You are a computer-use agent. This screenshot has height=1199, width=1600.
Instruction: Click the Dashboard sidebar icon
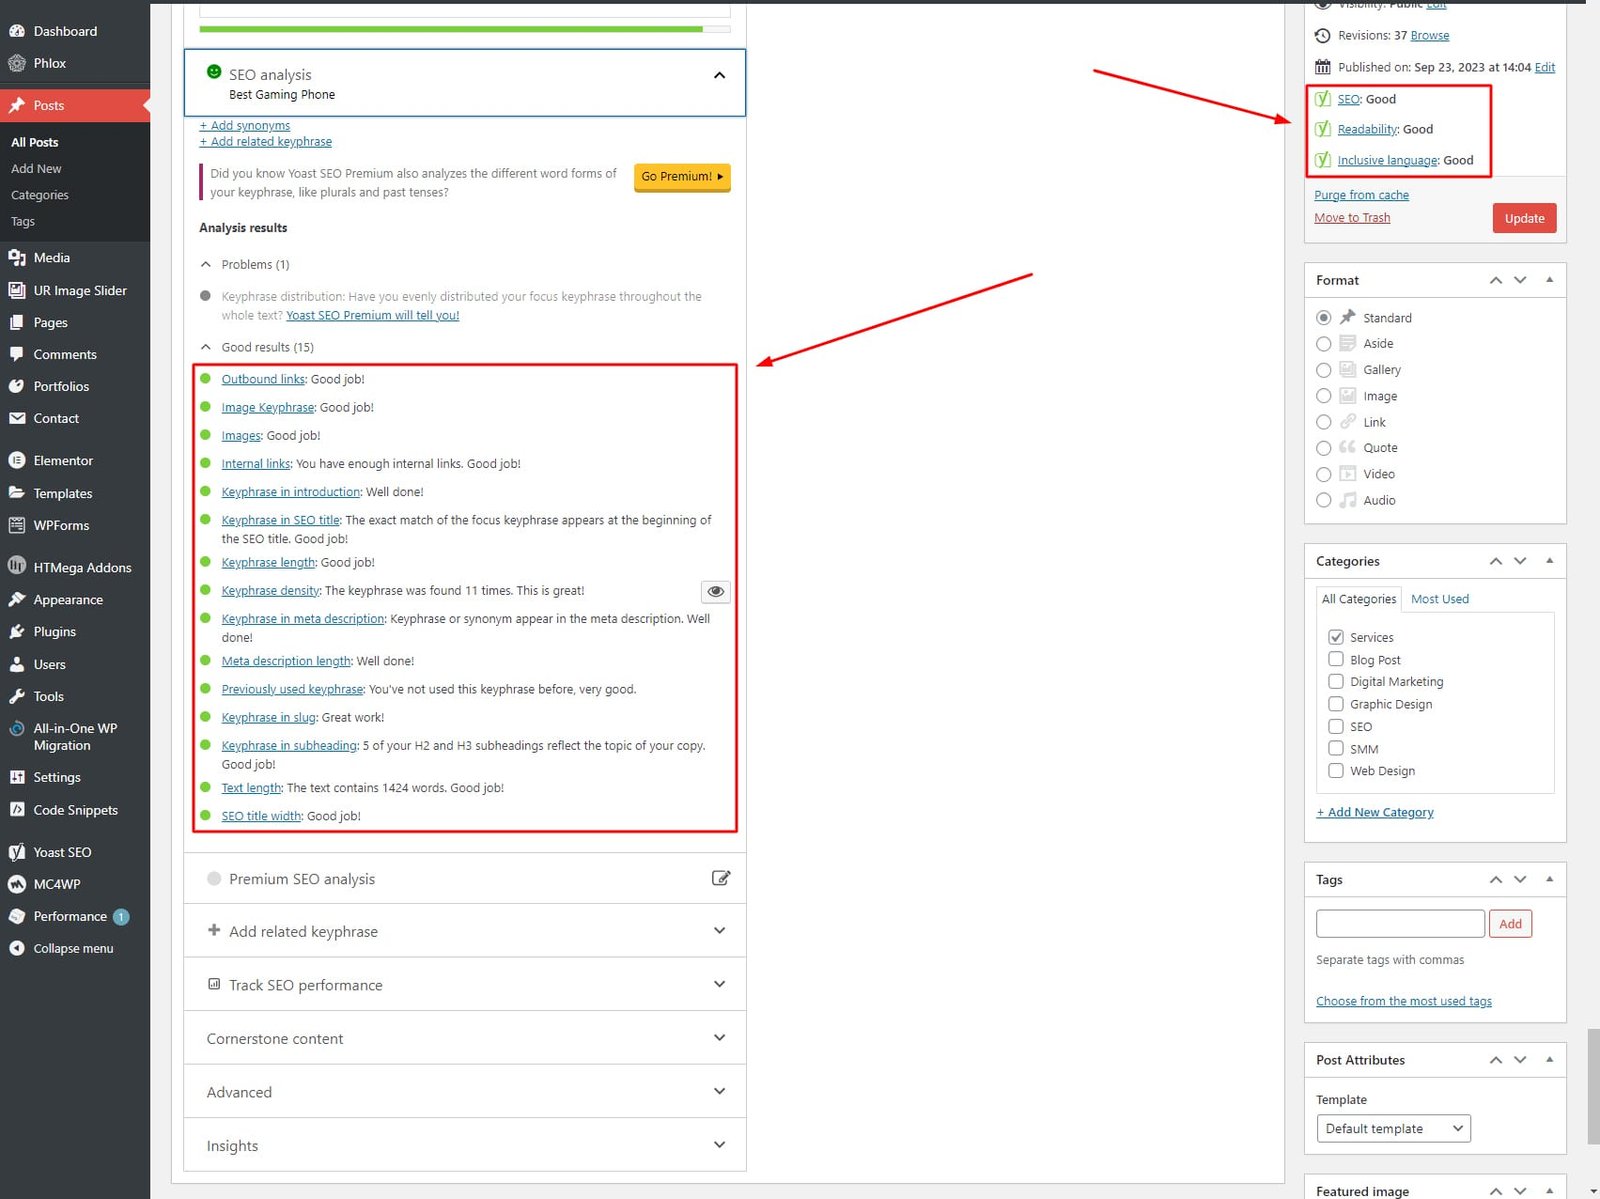click(x=17, y=31)
